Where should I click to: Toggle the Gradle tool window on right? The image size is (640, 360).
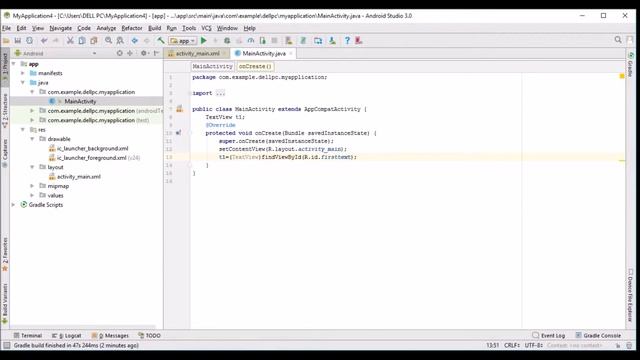coord(631,64)
